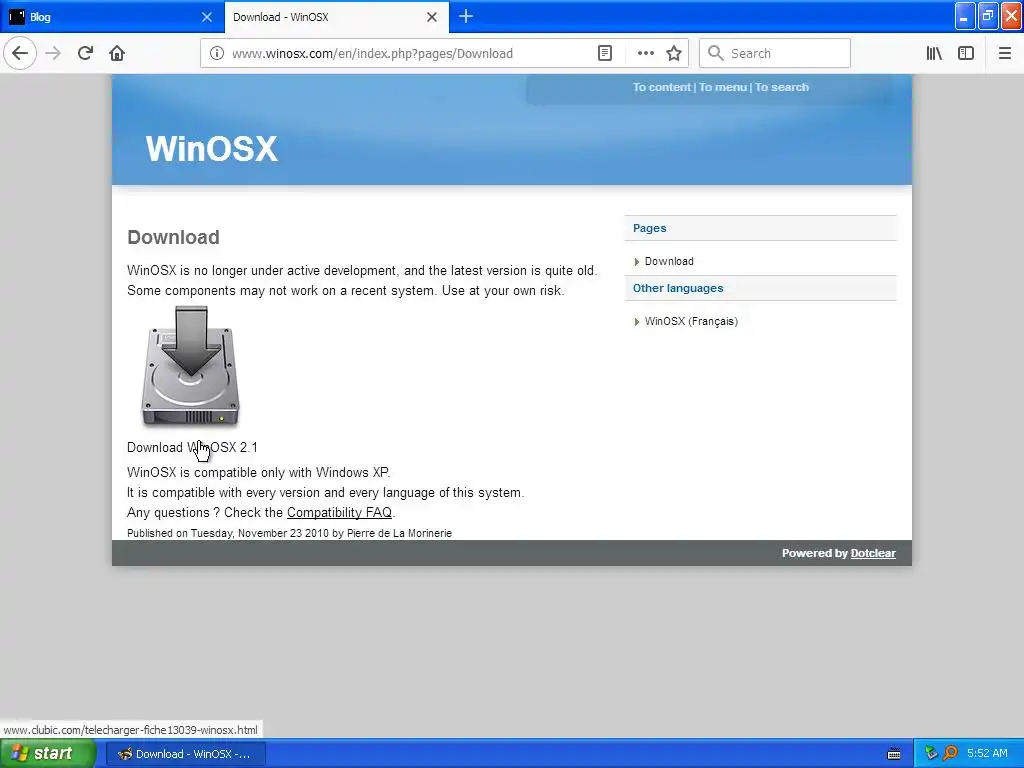Close the Blog tab
Viewport: 1024px width, 768px height.
206,17
